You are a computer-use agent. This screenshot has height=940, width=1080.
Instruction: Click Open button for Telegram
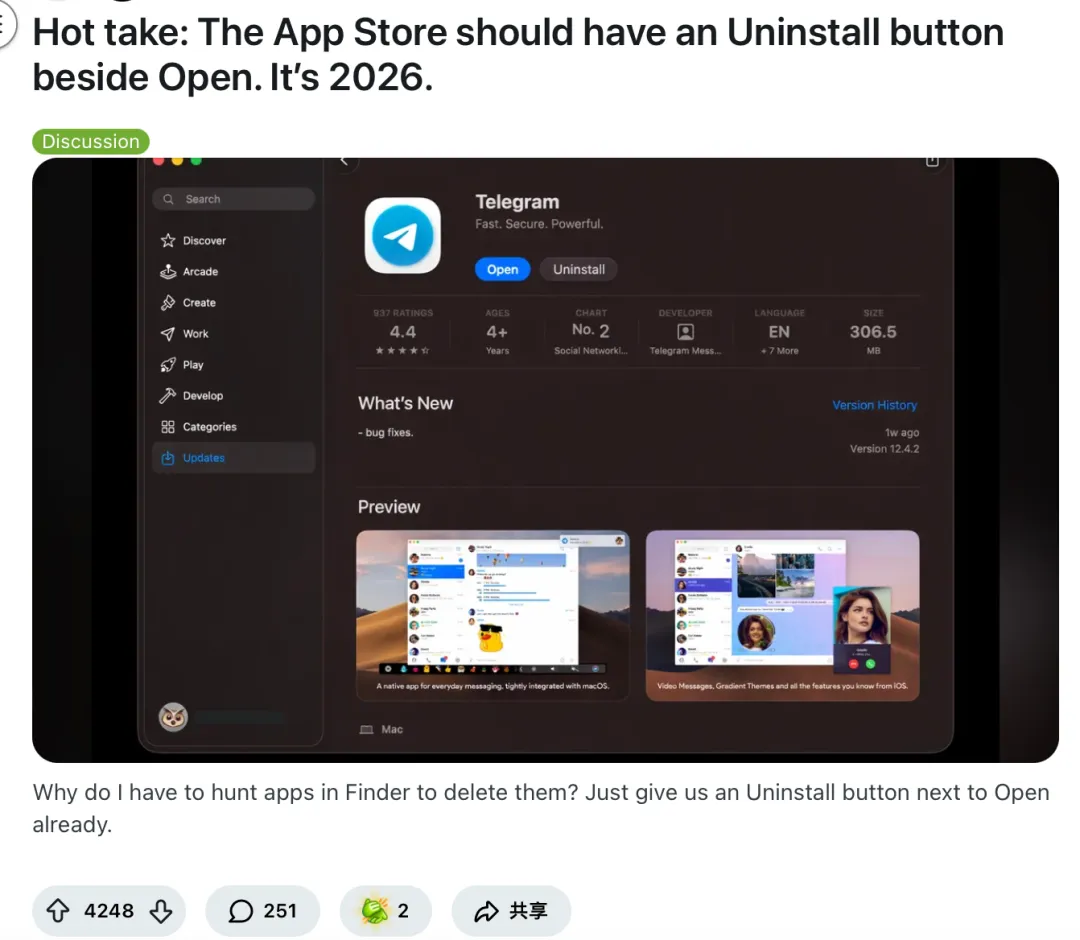(x=502, y=269)
